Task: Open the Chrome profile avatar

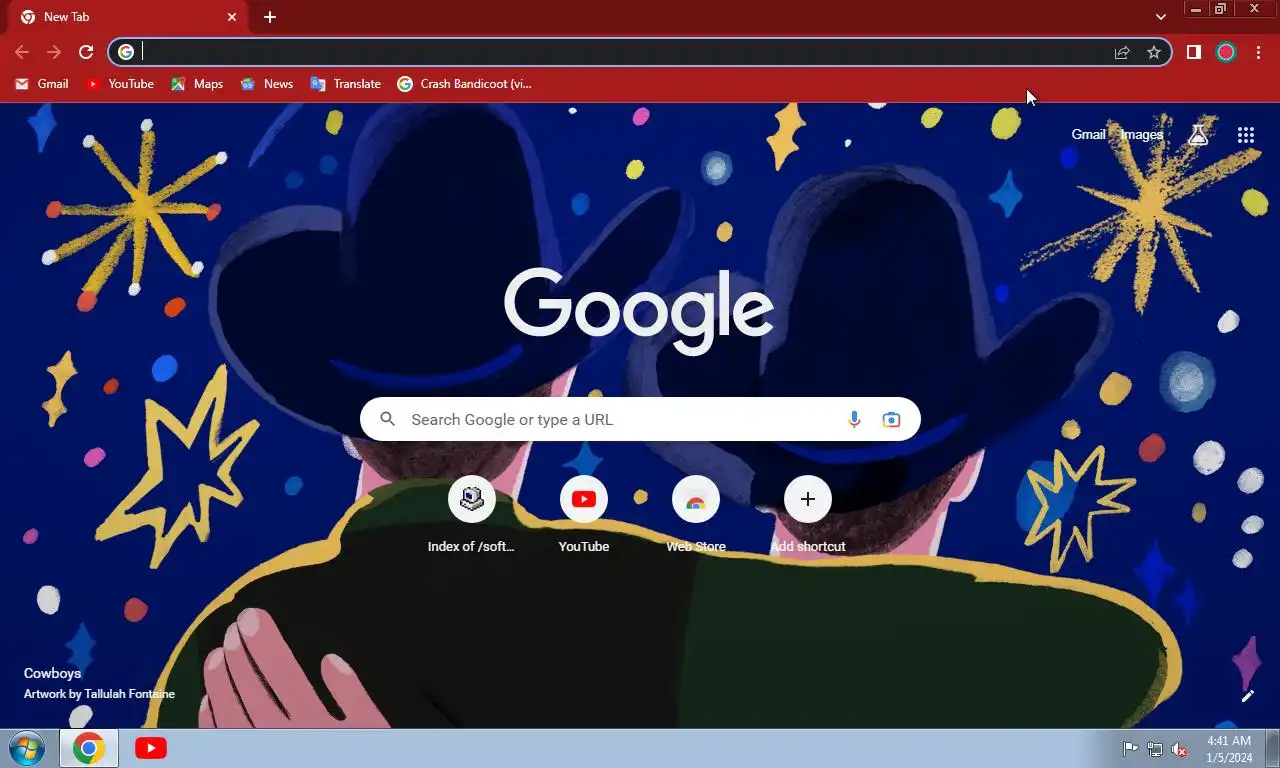Action: tap(1226, 52)
